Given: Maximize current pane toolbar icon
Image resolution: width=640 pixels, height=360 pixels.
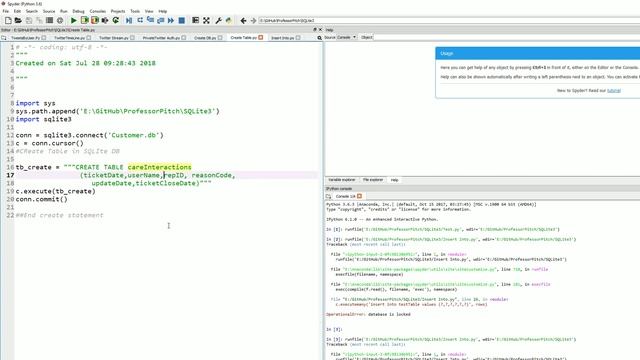Looking at the screenshot, I should (196, 20).
